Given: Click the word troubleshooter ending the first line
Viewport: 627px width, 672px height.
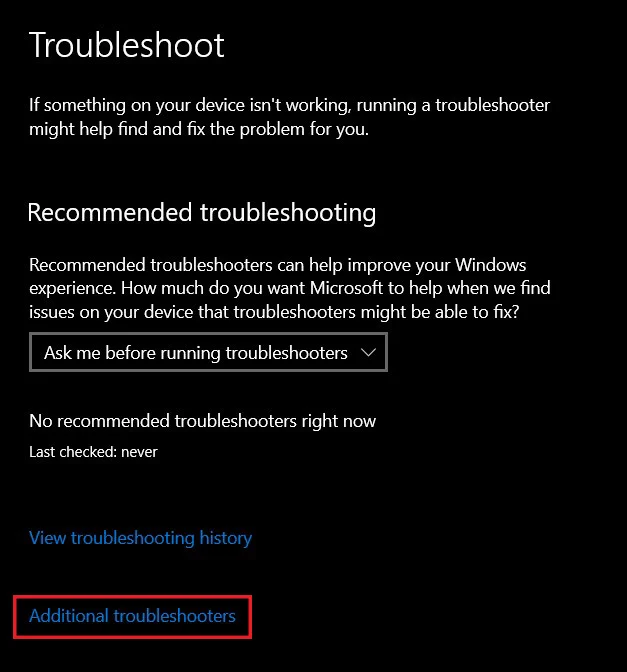Looking at the screenshot, I should point(492,105).
